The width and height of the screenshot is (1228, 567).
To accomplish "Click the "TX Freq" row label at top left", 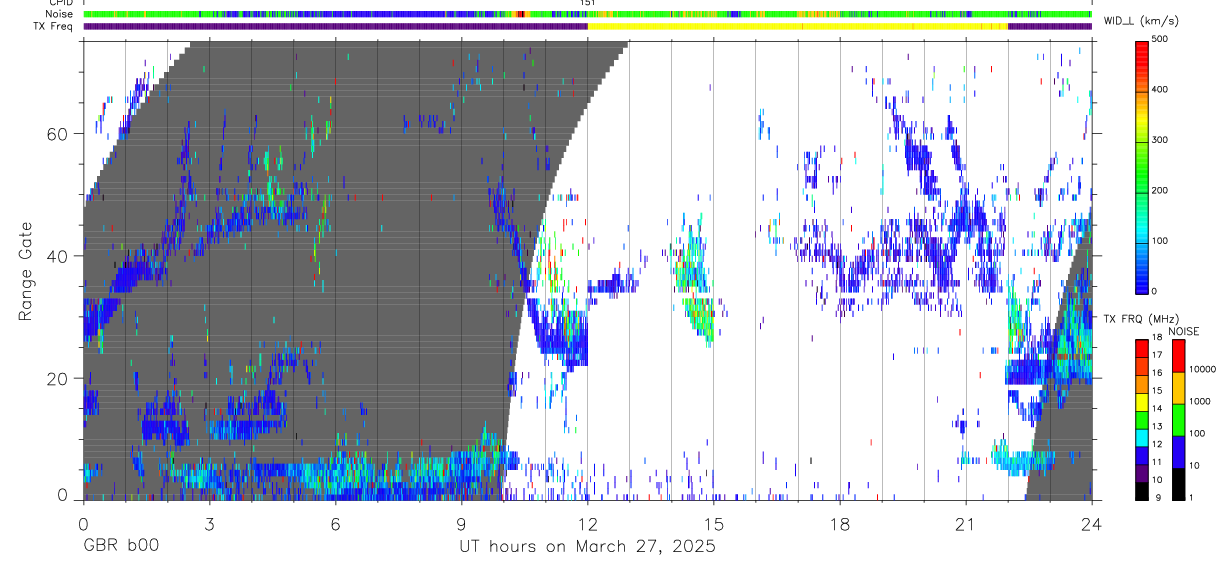I will click(54, 26).
